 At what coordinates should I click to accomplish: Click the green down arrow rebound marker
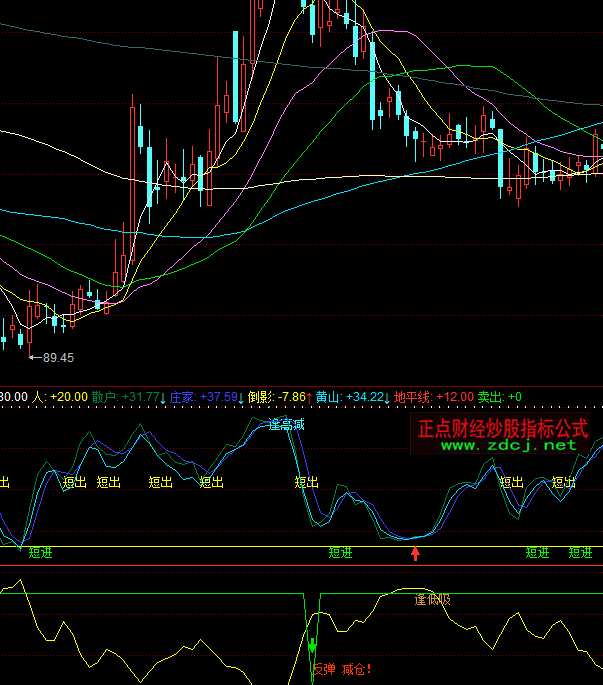[312, 645]
